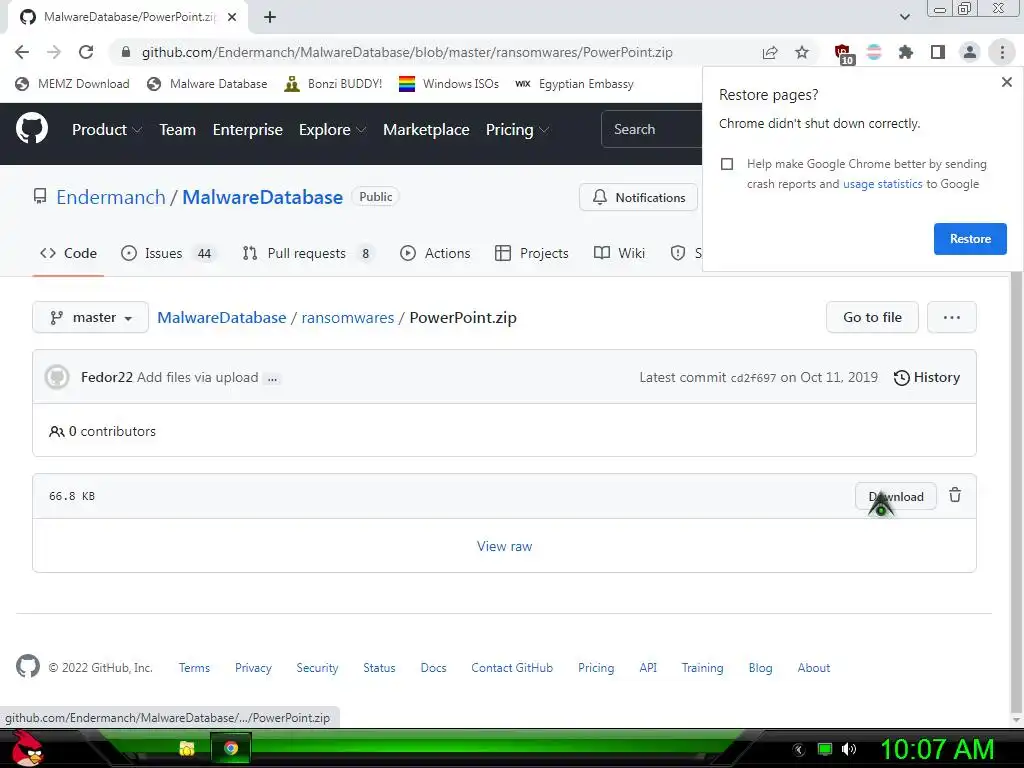
Task: Enable sending crash reports checkbox
Action: (x=727, y=164)
